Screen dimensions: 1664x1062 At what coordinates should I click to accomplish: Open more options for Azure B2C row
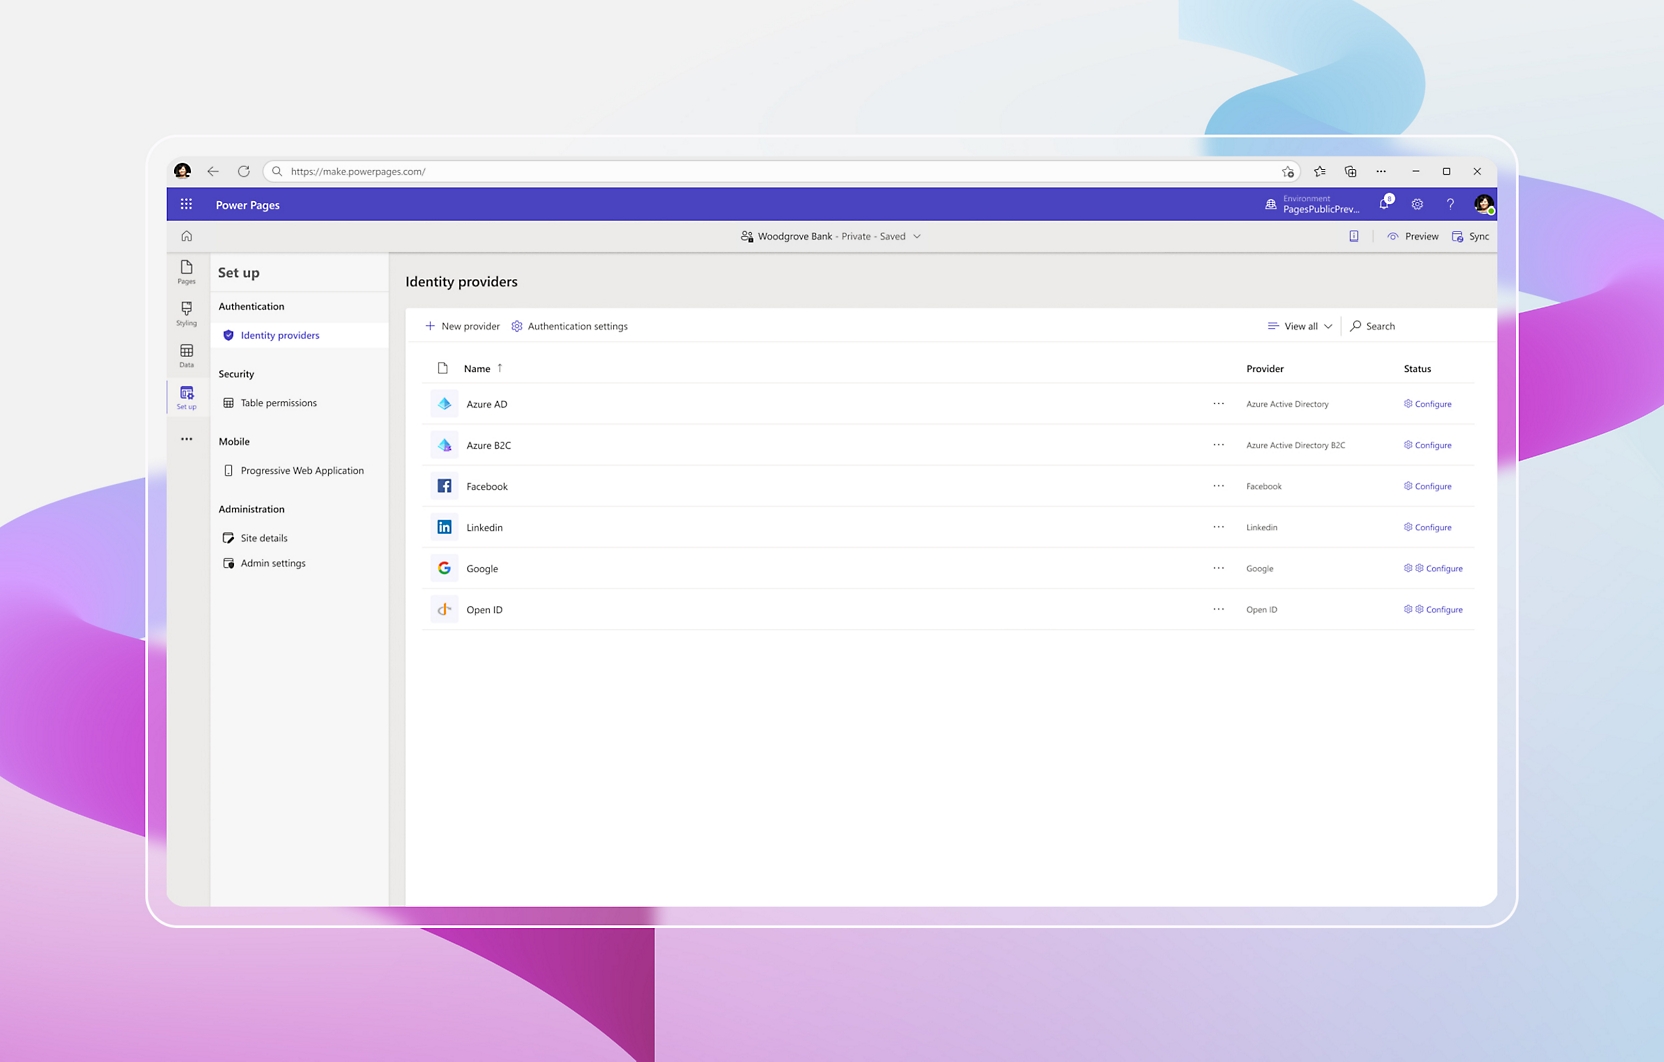[1218, 445]
